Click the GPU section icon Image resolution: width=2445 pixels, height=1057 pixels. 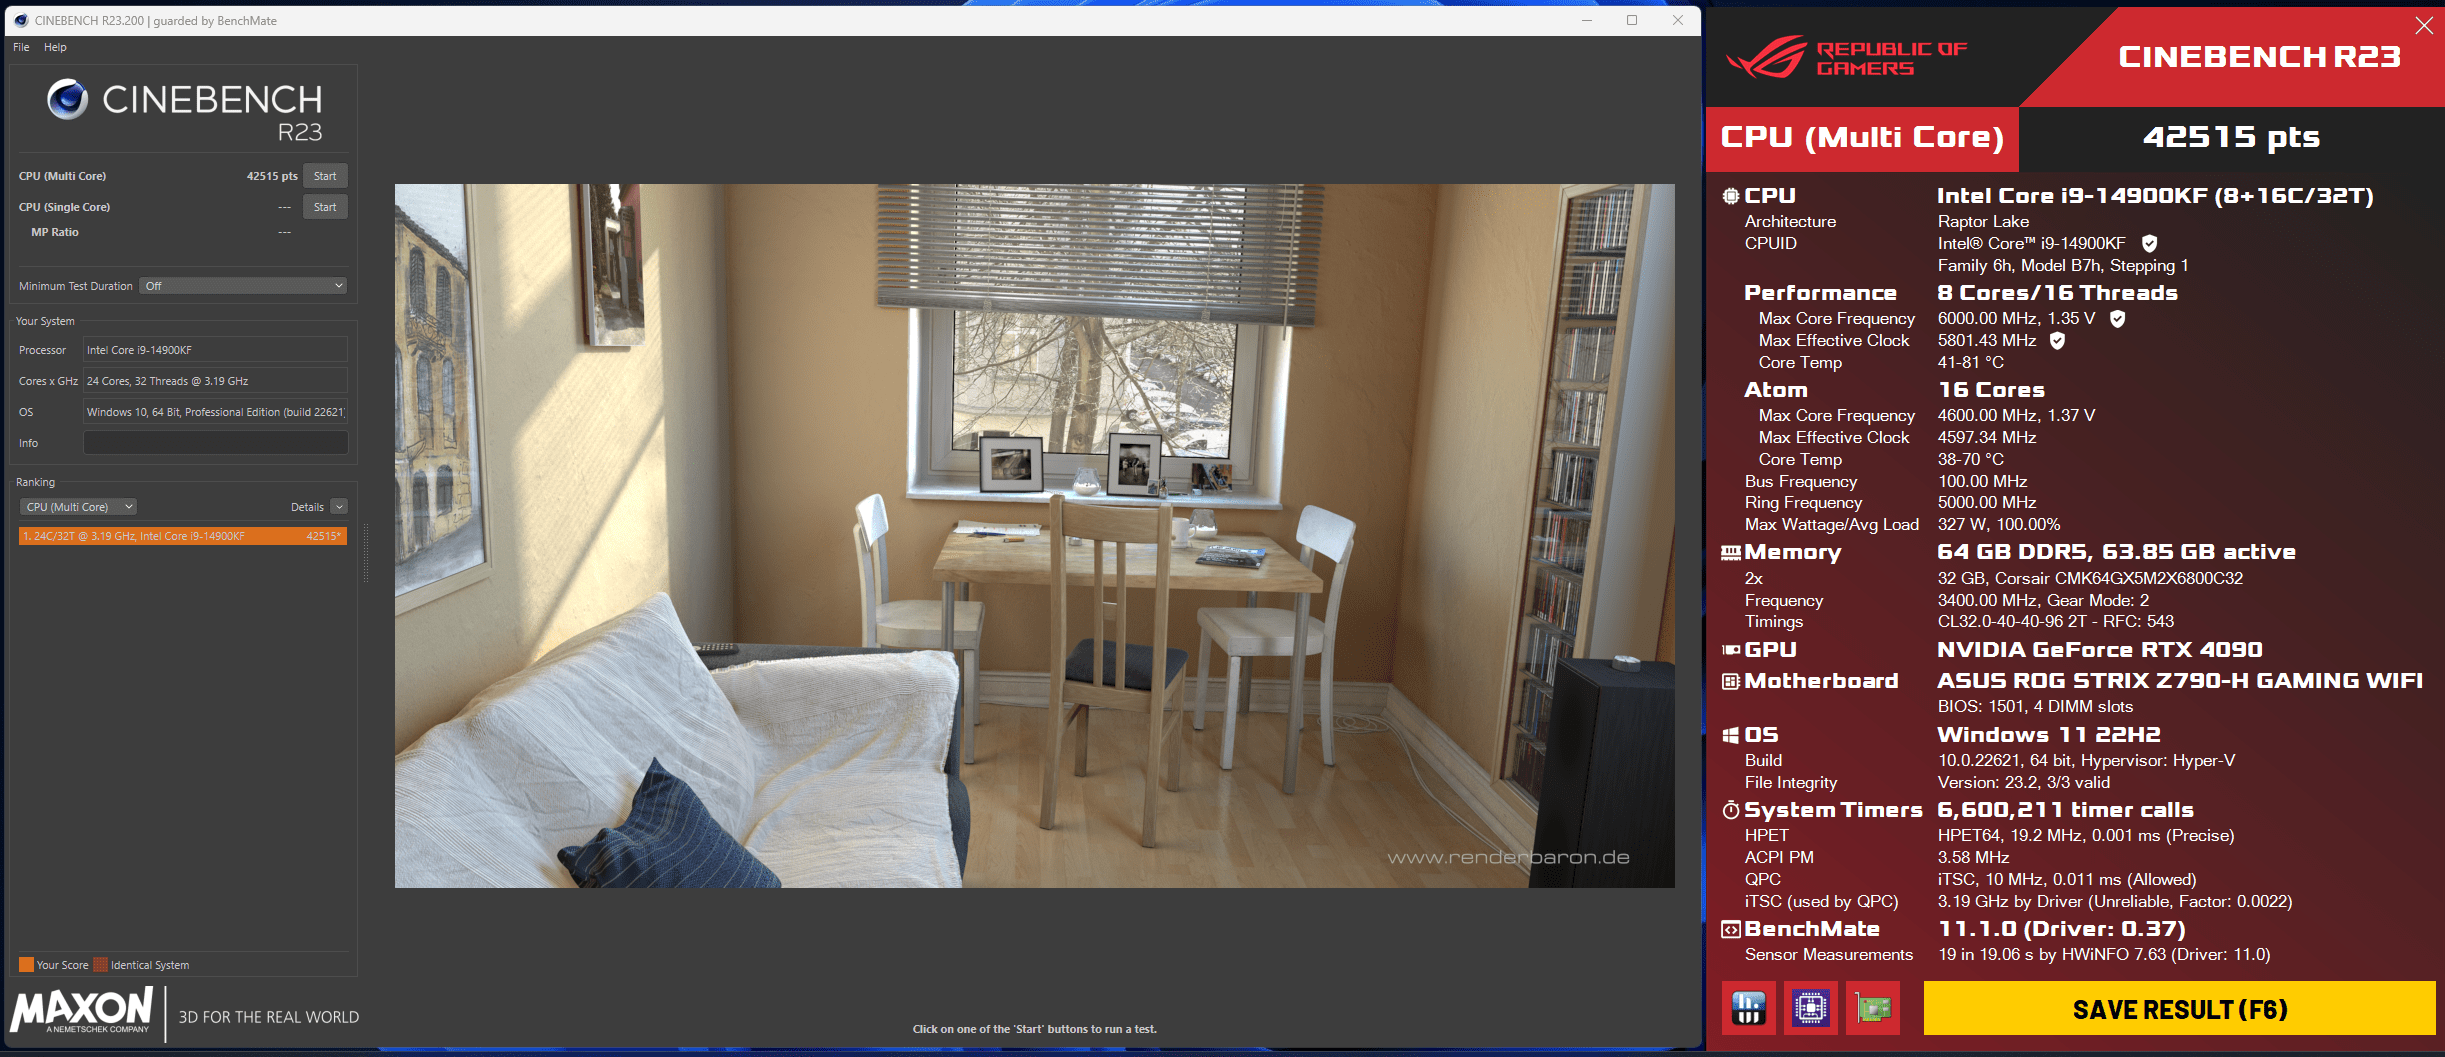[x=1730, y=650]
